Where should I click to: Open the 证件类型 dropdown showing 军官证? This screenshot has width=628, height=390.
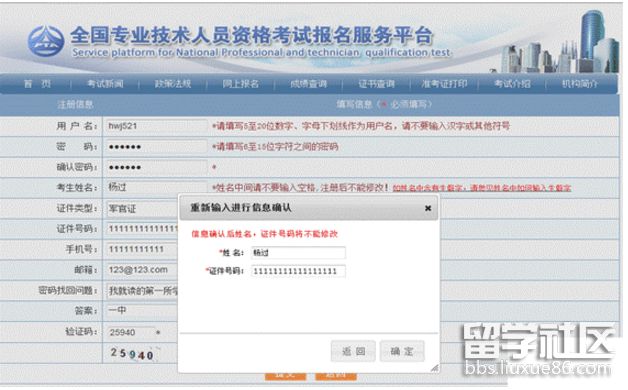[142, 209]
